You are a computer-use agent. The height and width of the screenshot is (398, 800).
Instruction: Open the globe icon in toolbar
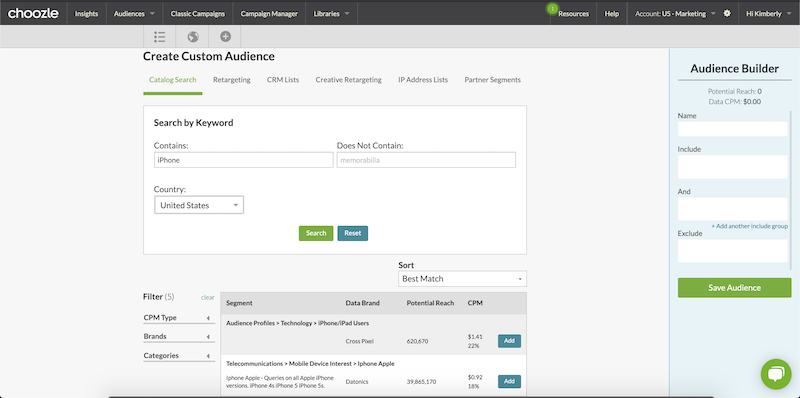coord(192,37)
